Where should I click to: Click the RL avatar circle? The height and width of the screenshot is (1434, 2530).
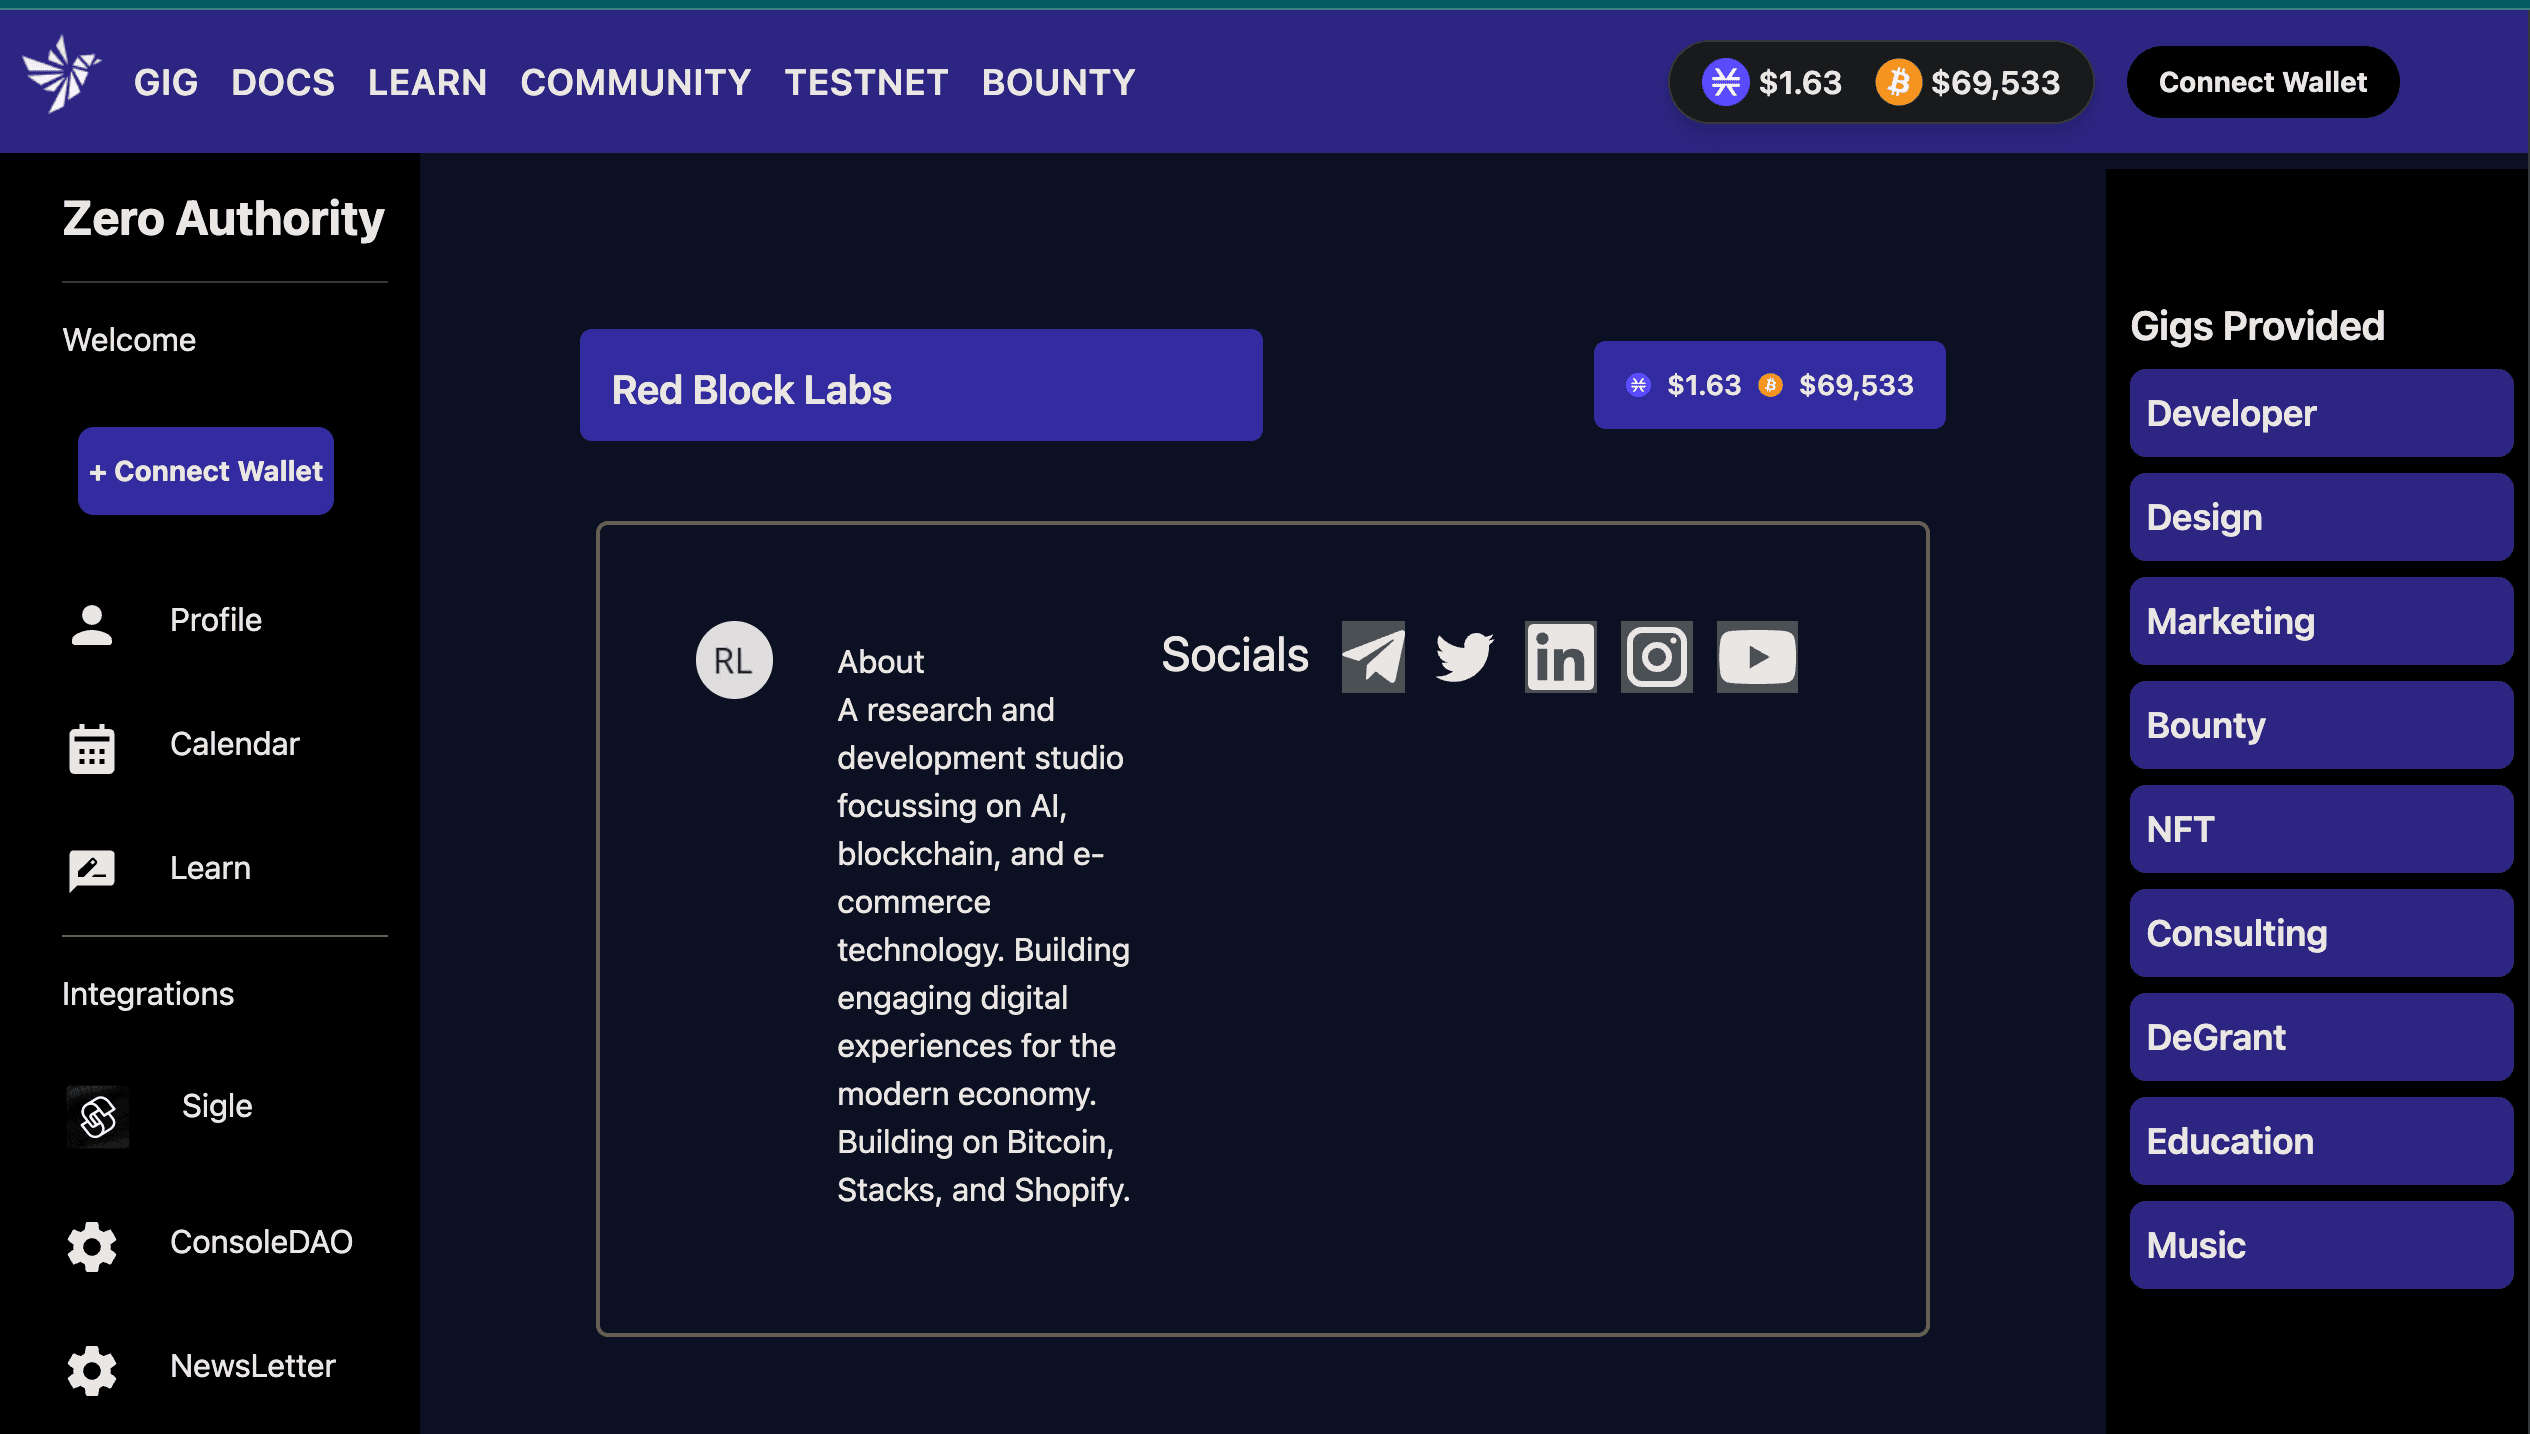tap(734, 660)
